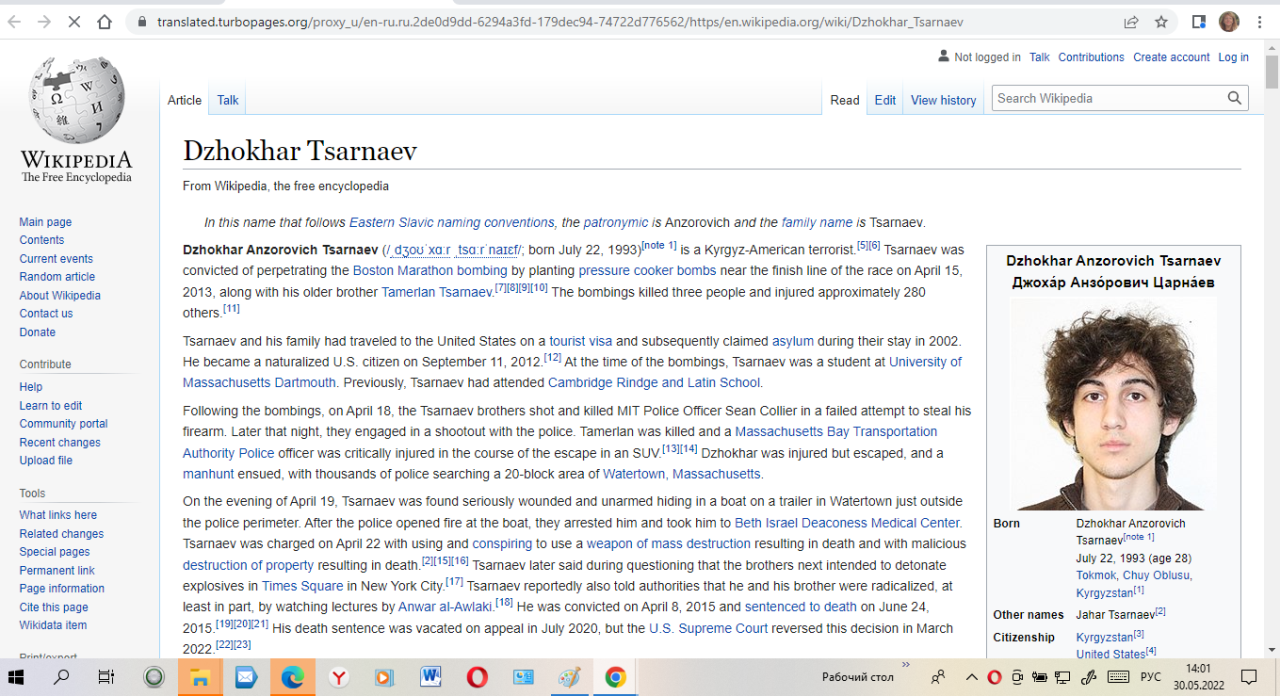Expand the Рабочий стол toolbar chevron
The width and height of the screenshot is (1280, 696).
906,664
